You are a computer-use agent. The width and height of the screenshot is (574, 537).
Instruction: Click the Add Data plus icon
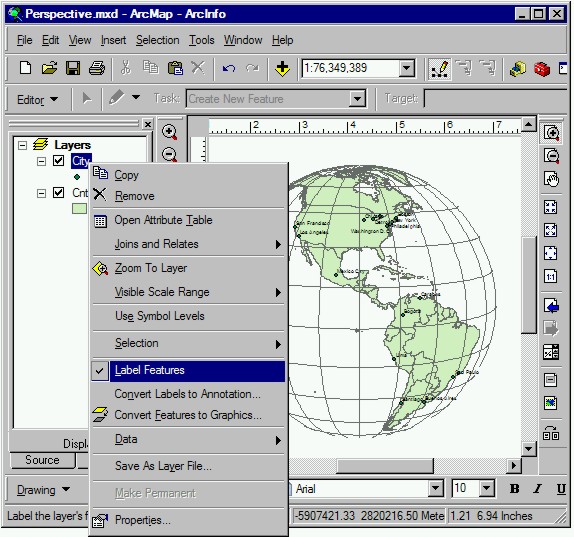(x=282, y=68)
